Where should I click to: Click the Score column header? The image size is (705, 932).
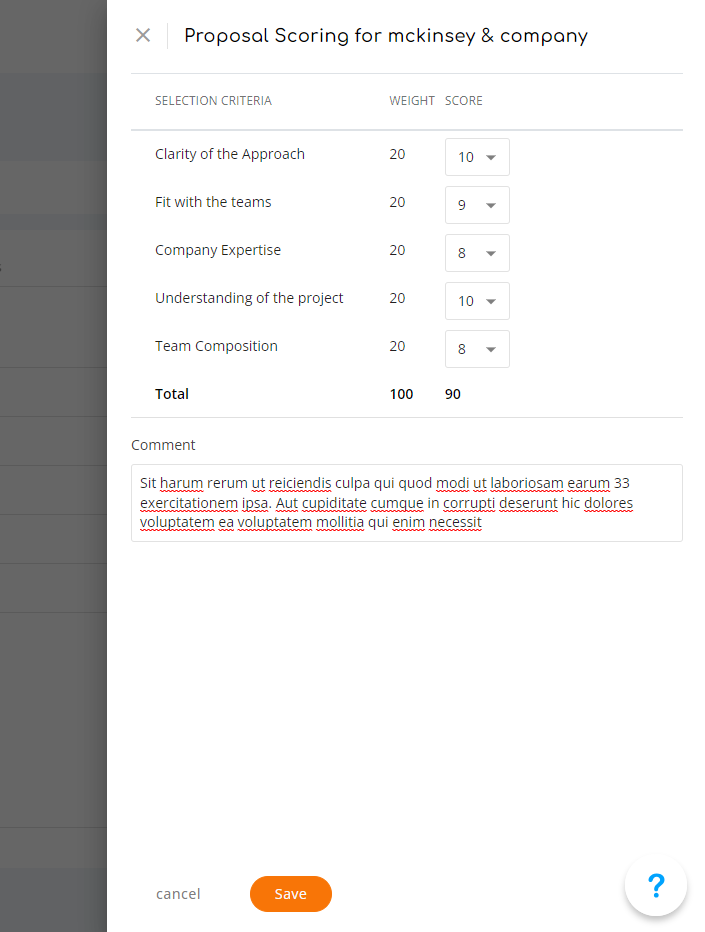tap(464, 100)
